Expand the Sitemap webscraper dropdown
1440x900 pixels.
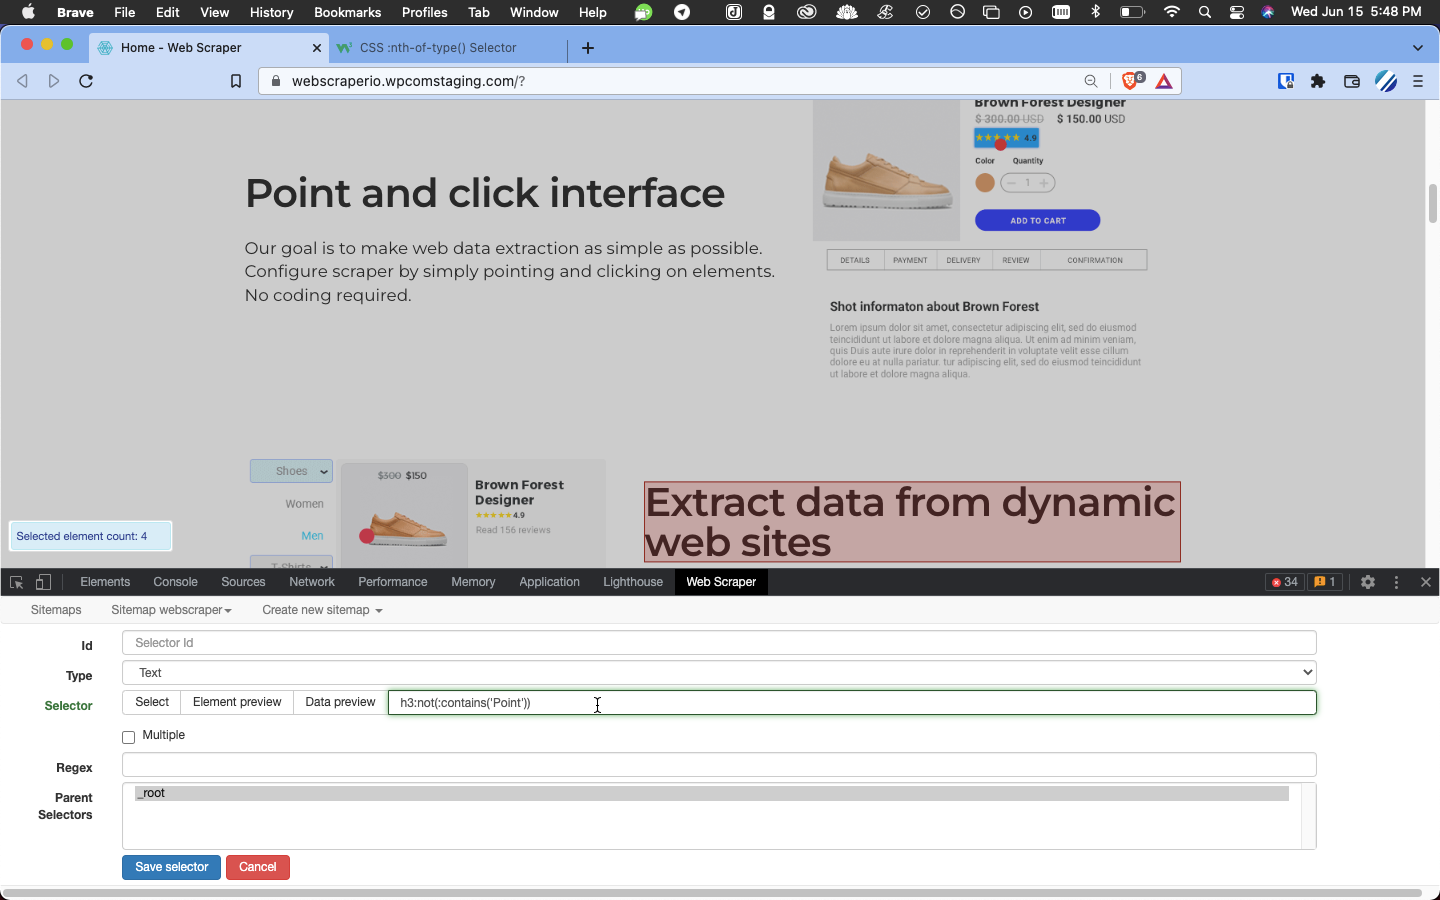coord(171,610)
